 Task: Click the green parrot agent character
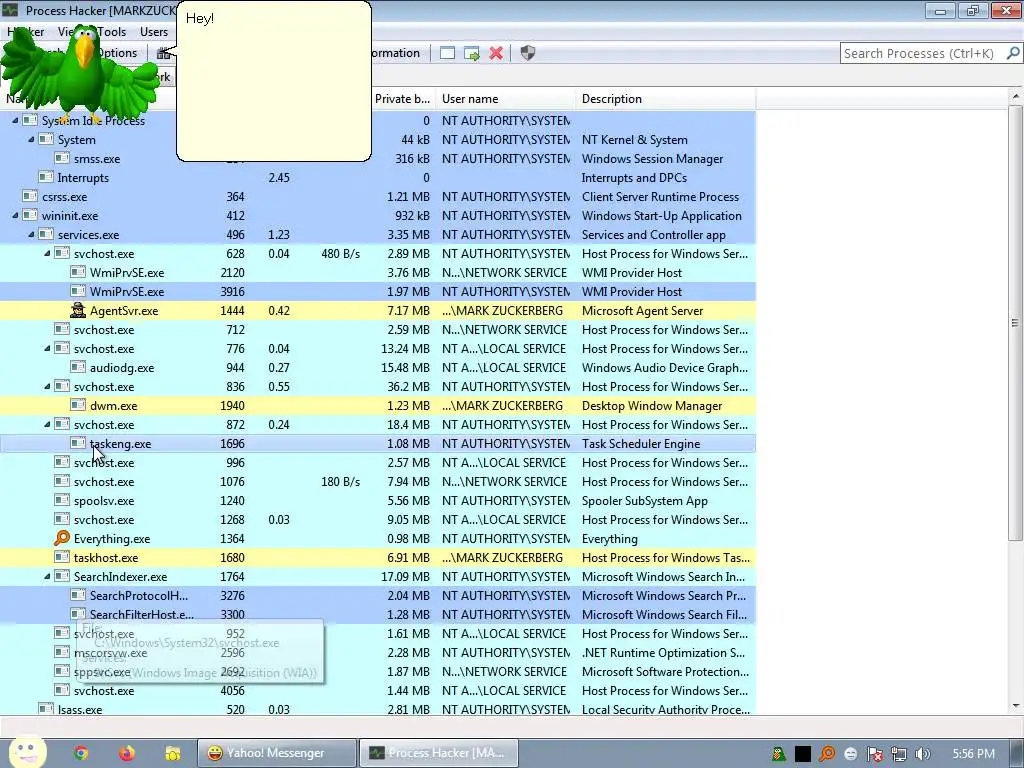[x=80, y=75]
